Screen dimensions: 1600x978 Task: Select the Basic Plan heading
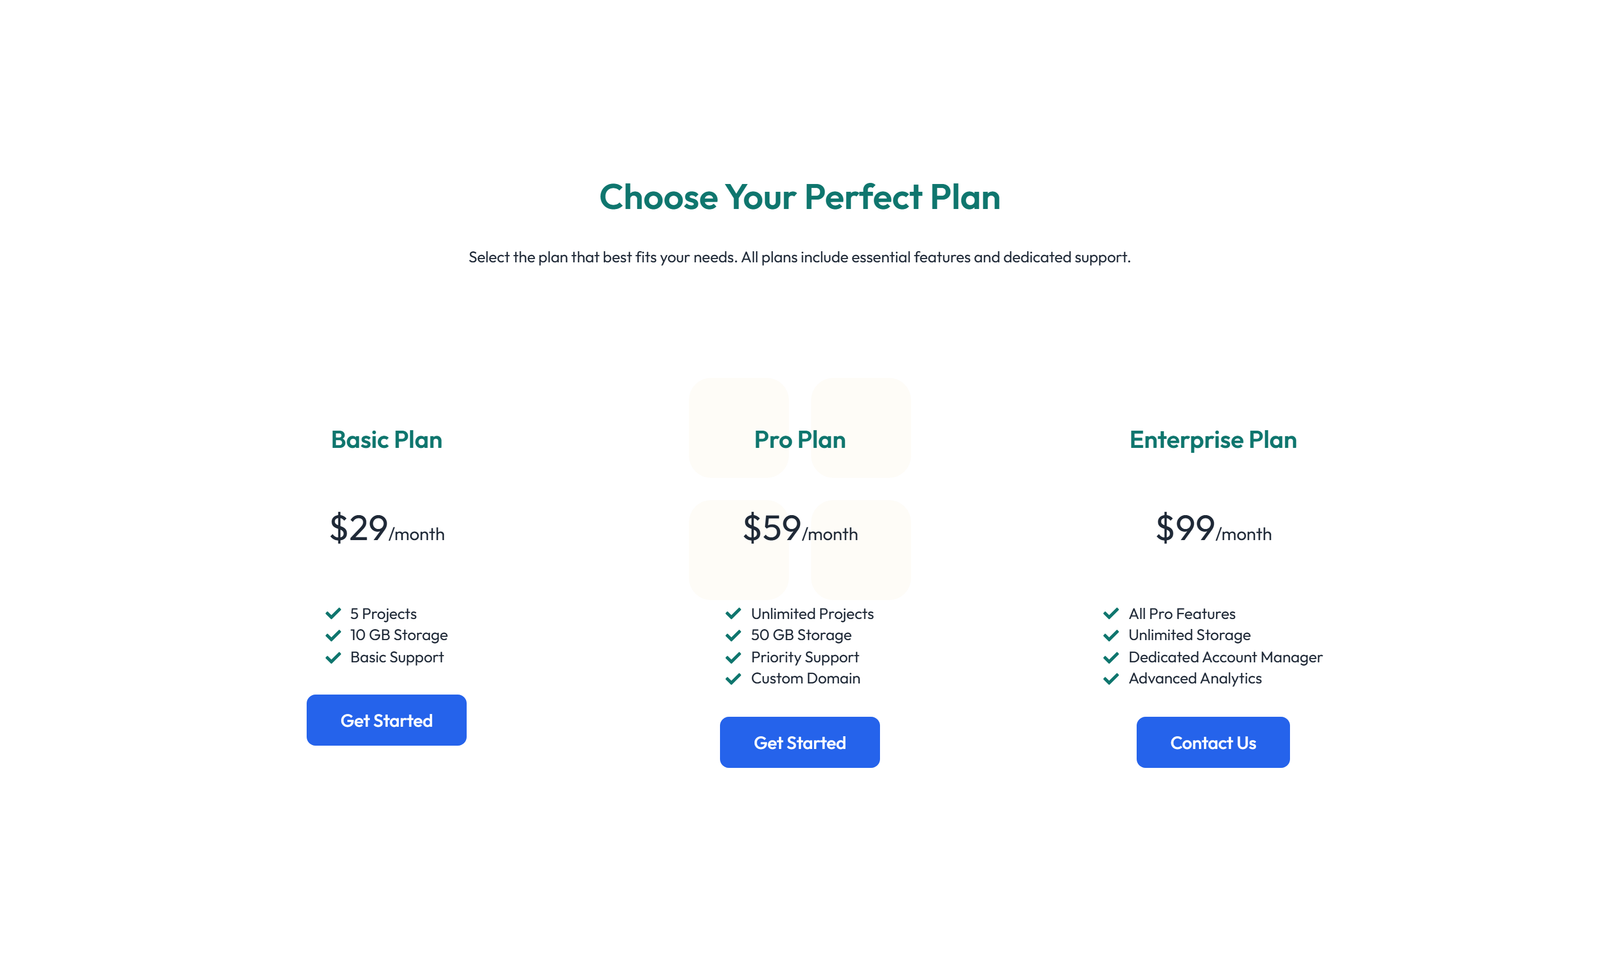point(386,439)
